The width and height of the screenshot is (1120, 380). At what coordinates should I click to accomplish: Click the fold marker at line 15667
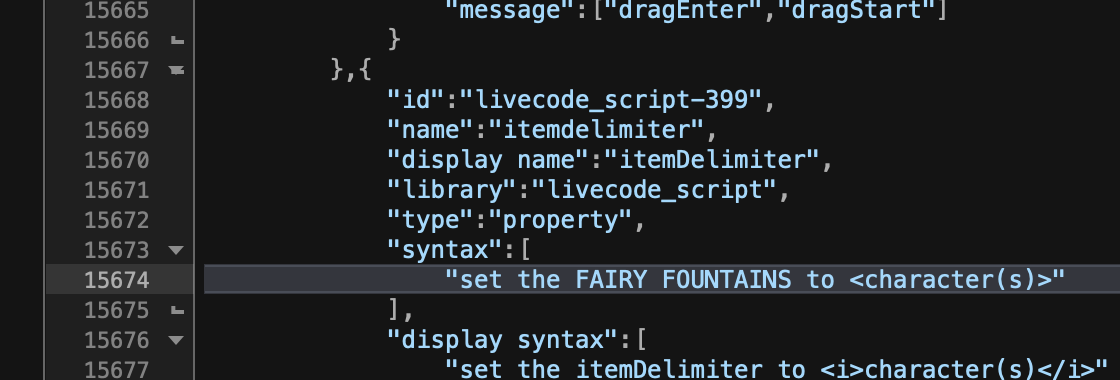176,70
